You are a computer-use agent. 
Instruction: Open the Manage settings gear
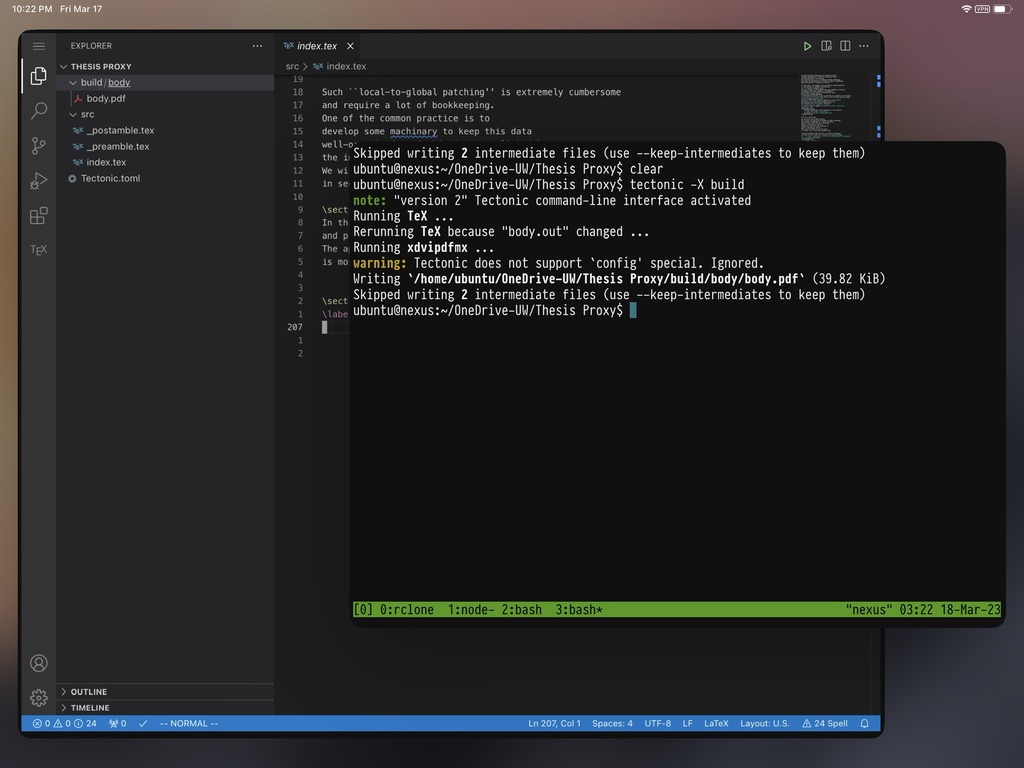point(39,697)
